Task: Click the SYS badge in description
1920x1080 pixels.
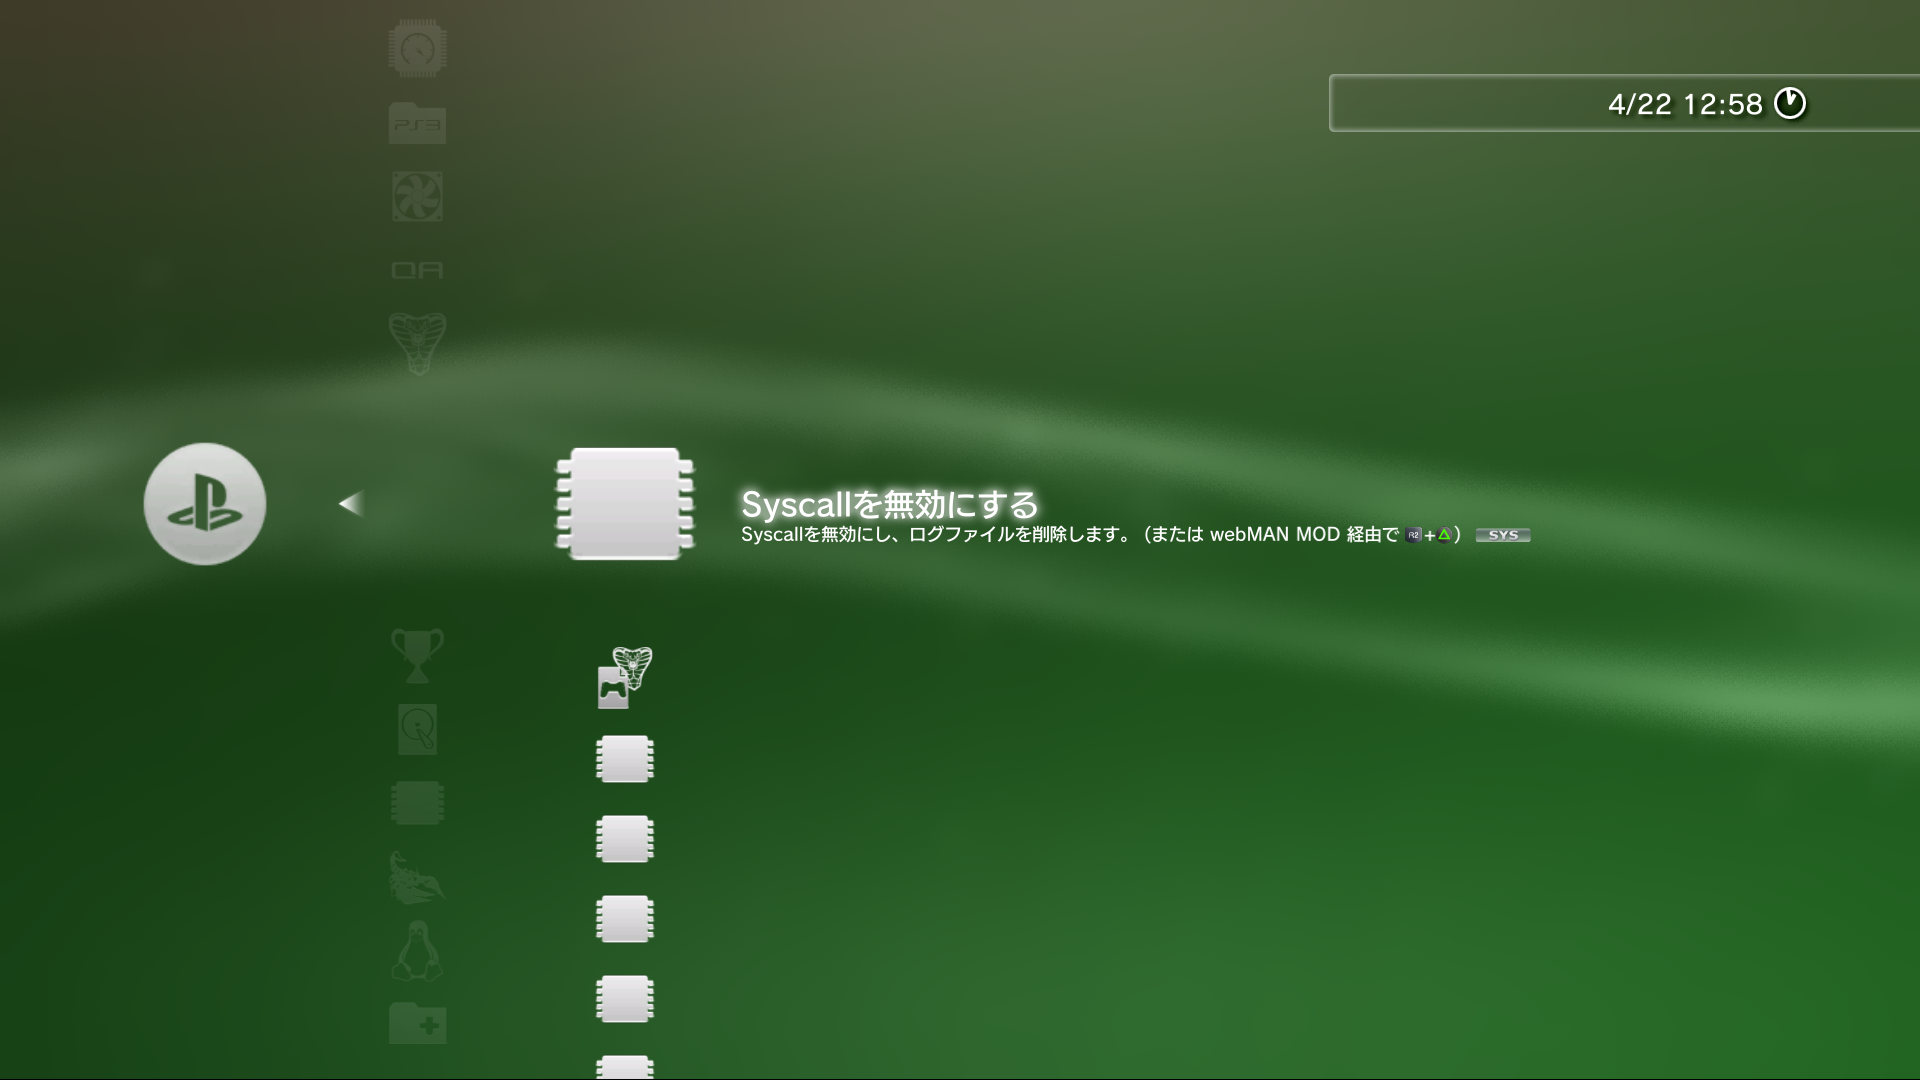Action: tap(1502, 535)
